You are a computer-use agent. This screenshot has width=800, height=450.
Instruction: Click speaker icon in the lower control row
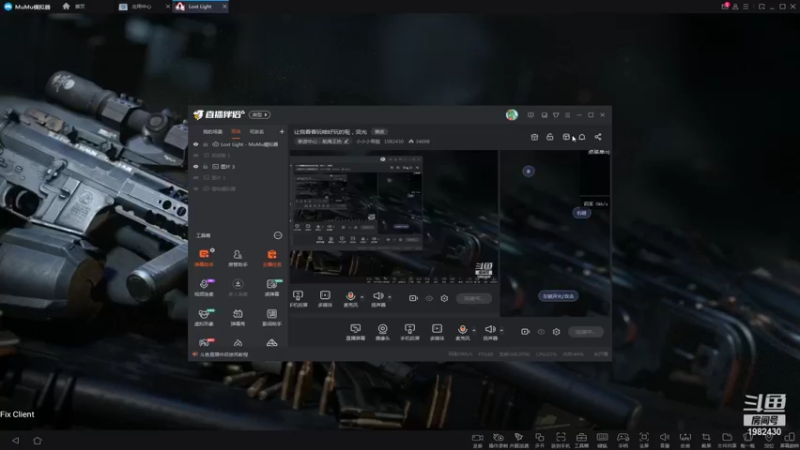click(x=490, y=332)
